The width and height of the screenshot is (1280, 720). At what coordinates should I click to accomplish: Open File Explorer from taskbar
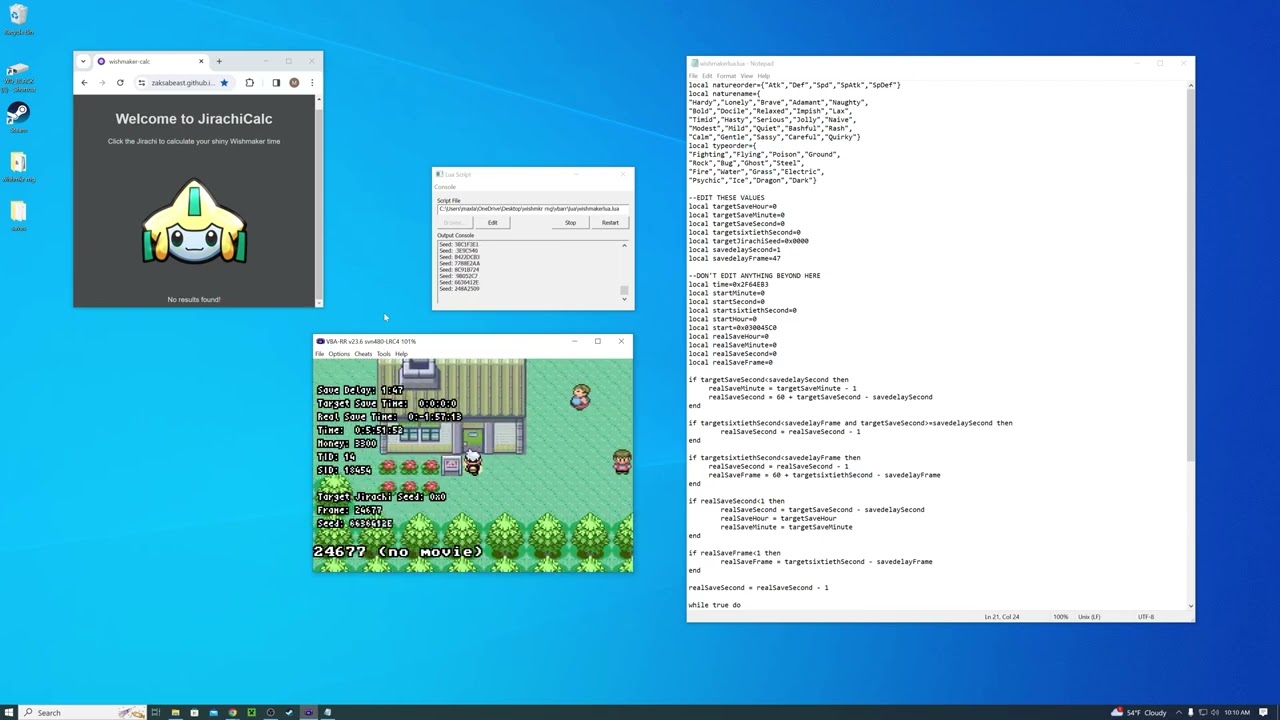click(175, 712)
